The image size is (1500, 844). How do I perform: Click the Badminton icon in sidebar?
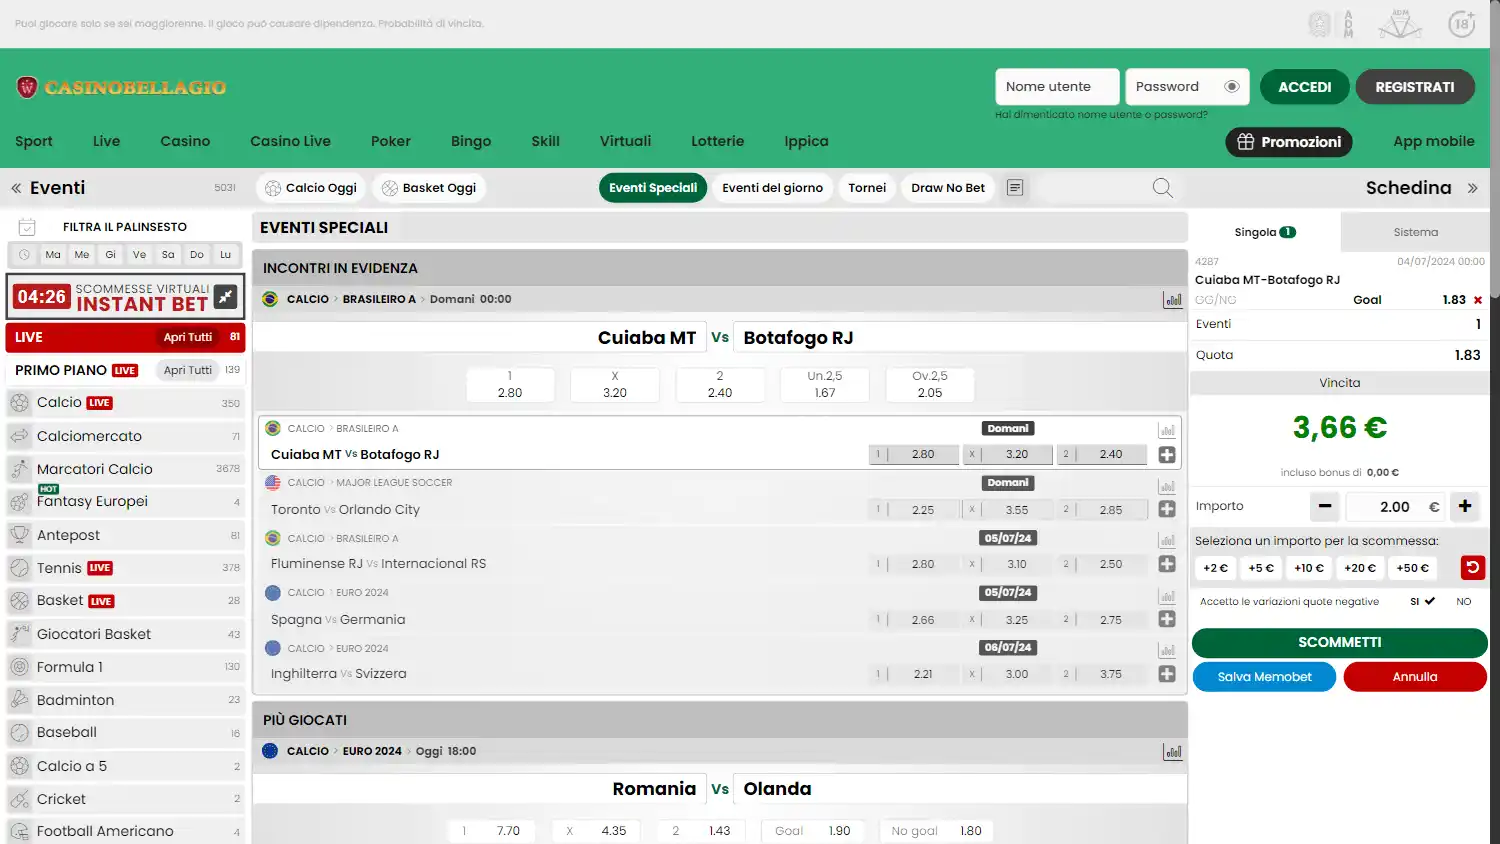click(x=19, y=700)
